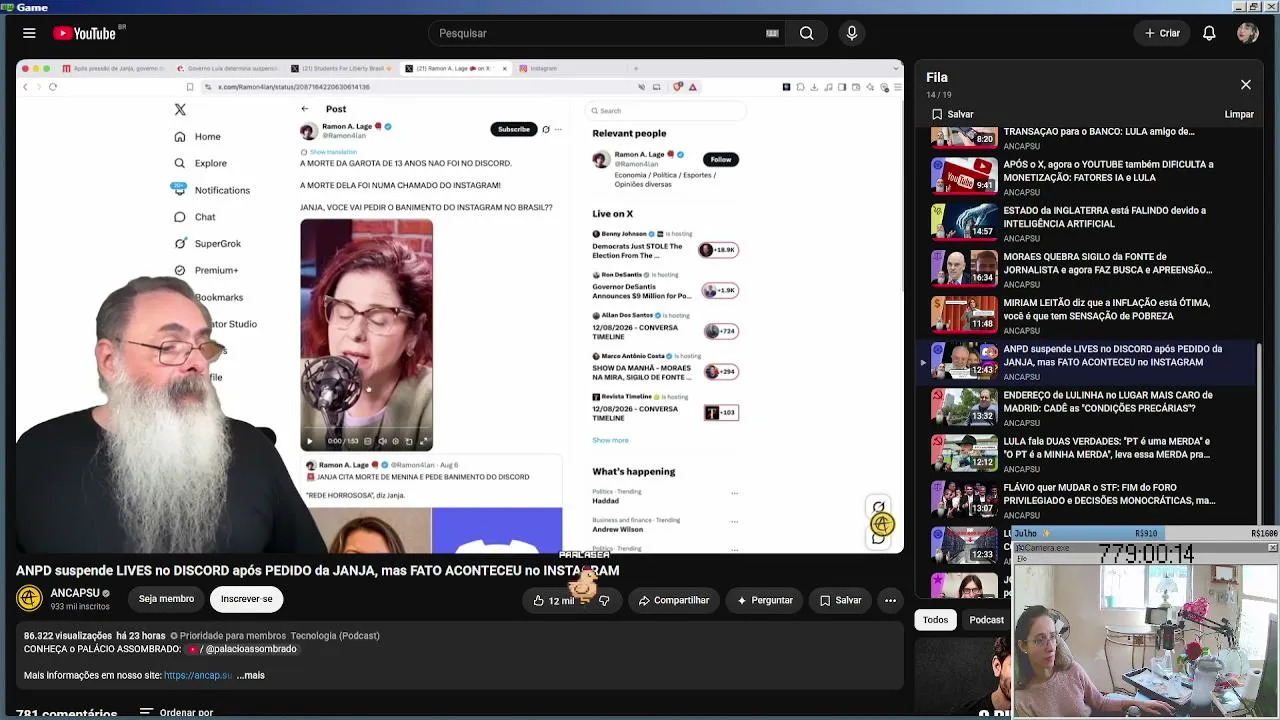Image resolution: width=1280 pixels, height=720 pixels.
Task: Click the magnifying glass search button
Action: pyautogui.click(x=806, y=33)
